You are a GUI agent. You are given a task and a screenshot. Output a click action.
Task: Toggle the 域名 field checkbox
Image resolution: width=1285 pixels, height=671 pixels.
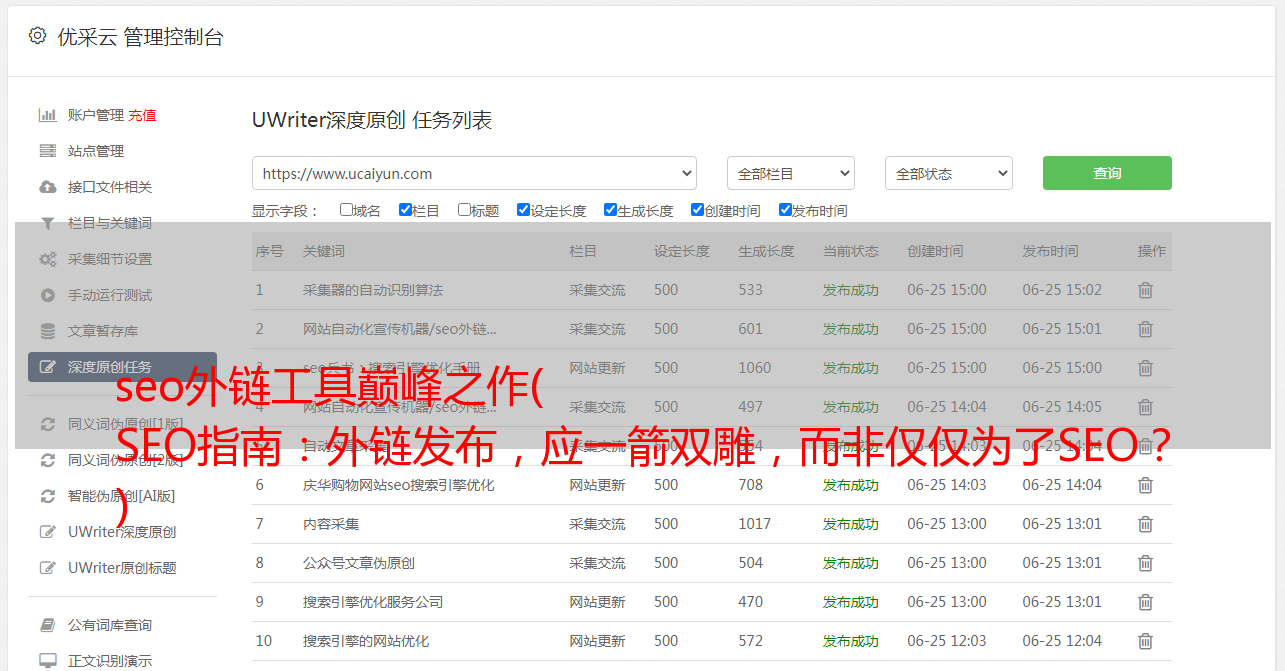tap(346, 210)
